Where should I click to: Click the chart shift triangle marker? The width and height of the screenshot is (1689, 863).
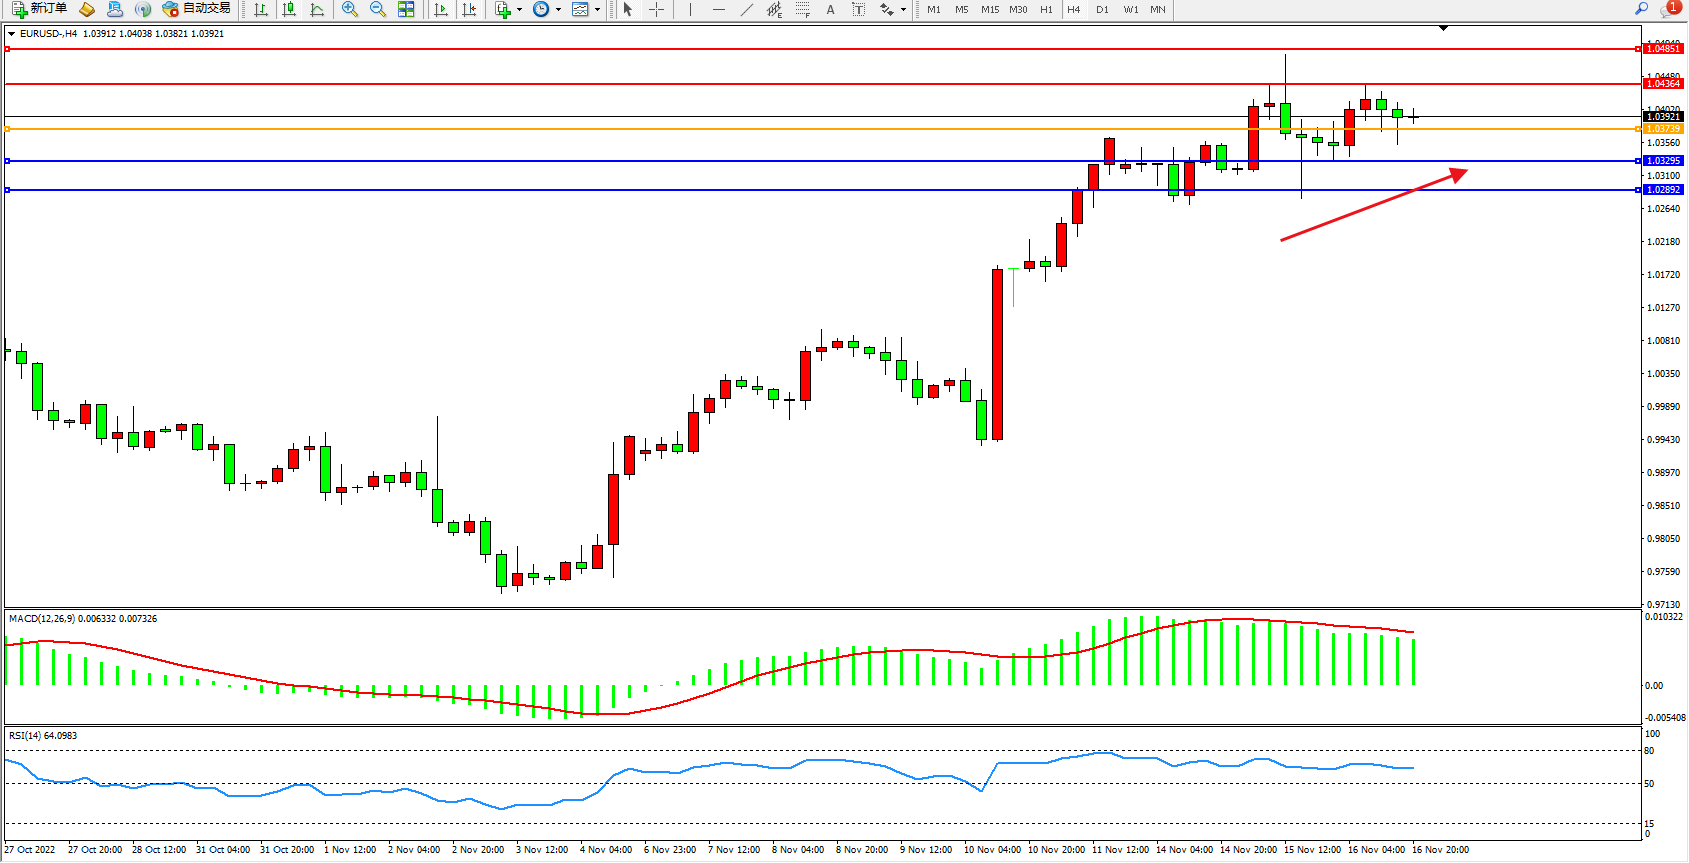point(1443,28)
